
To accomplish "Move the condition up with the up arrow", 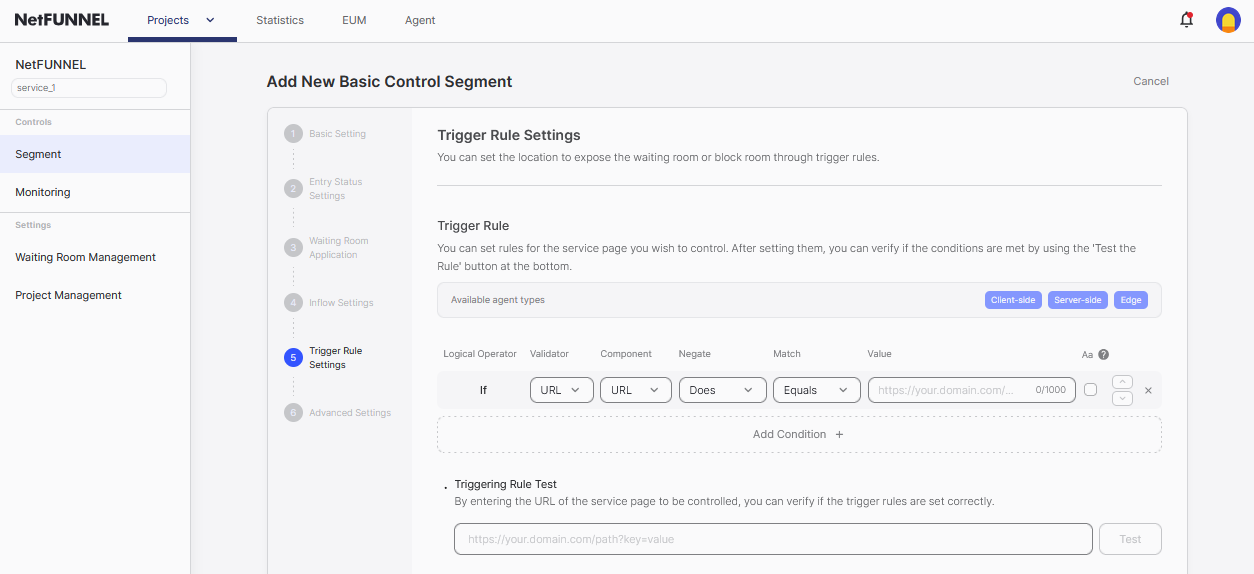I will (x=1122, y=382).
